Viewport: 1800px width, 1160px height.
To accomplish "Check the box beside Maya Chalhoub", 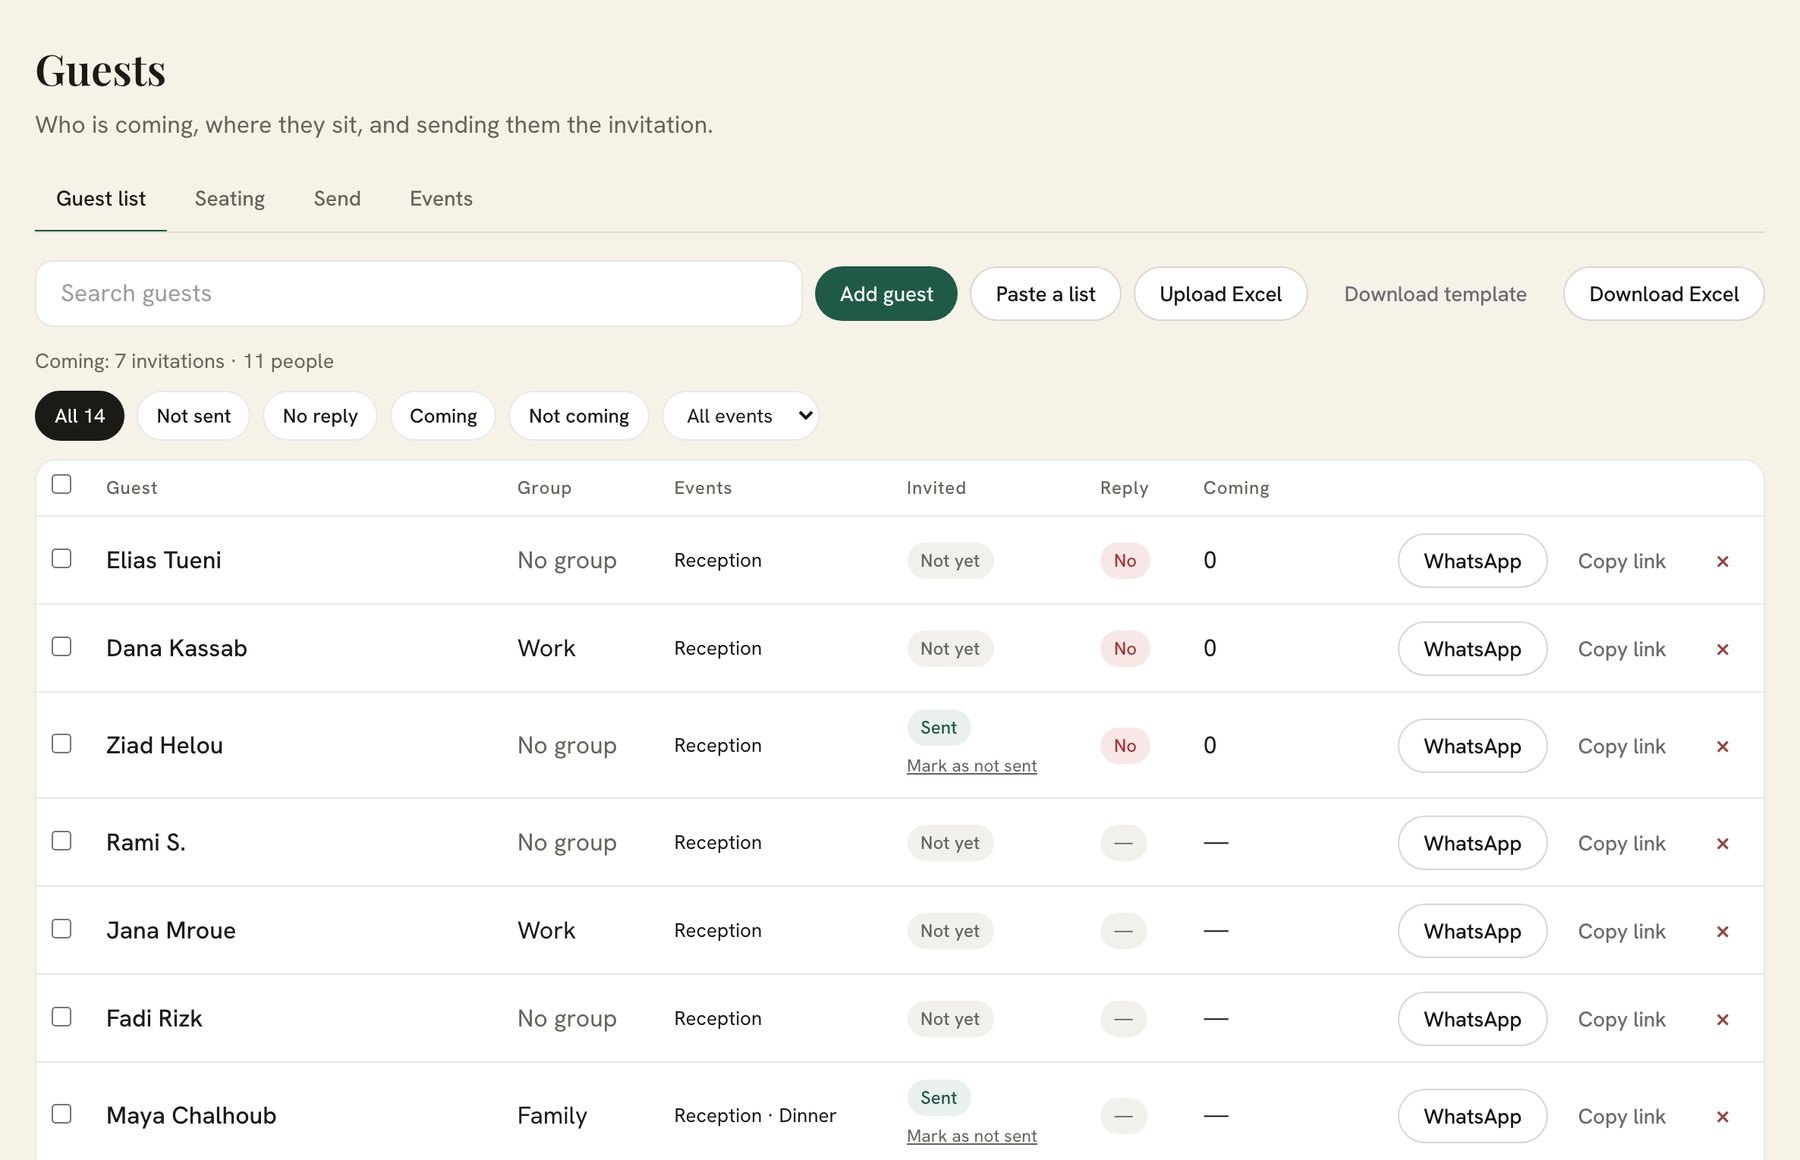I will click(62, 1113).
